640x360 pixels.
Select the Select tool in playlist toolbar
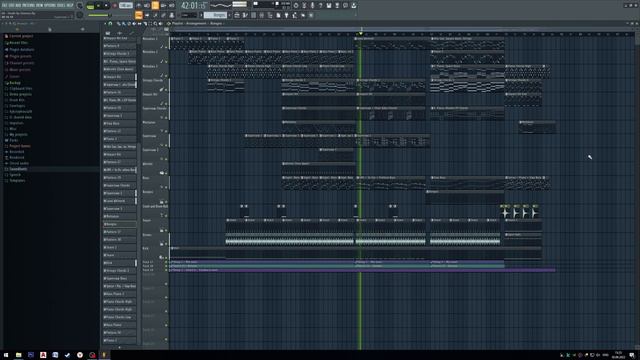(151, 24)
